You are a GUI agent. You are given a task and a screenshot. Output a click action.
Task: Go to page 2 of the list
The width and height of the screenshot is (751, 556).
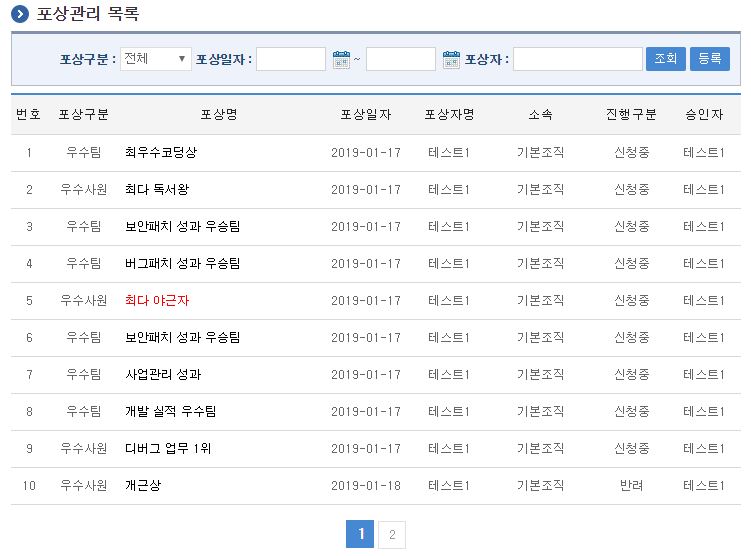pos(392,535)
